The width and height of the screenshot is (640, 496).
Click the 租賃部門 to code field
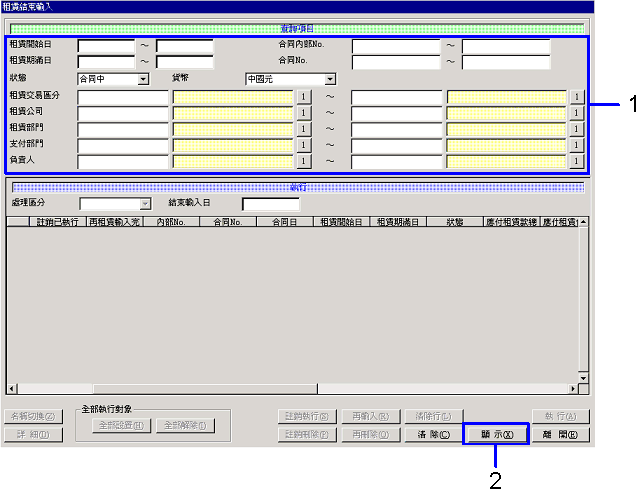pyautogui.click(x=396, y=129)
